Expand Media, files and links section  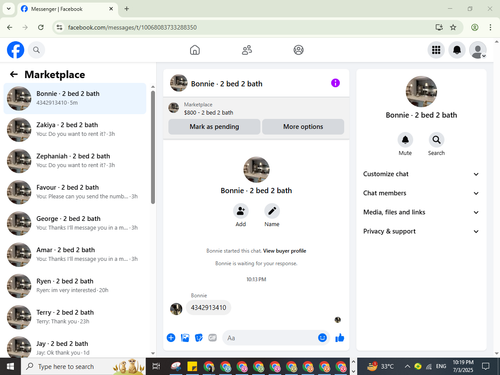tap(421, 212)
